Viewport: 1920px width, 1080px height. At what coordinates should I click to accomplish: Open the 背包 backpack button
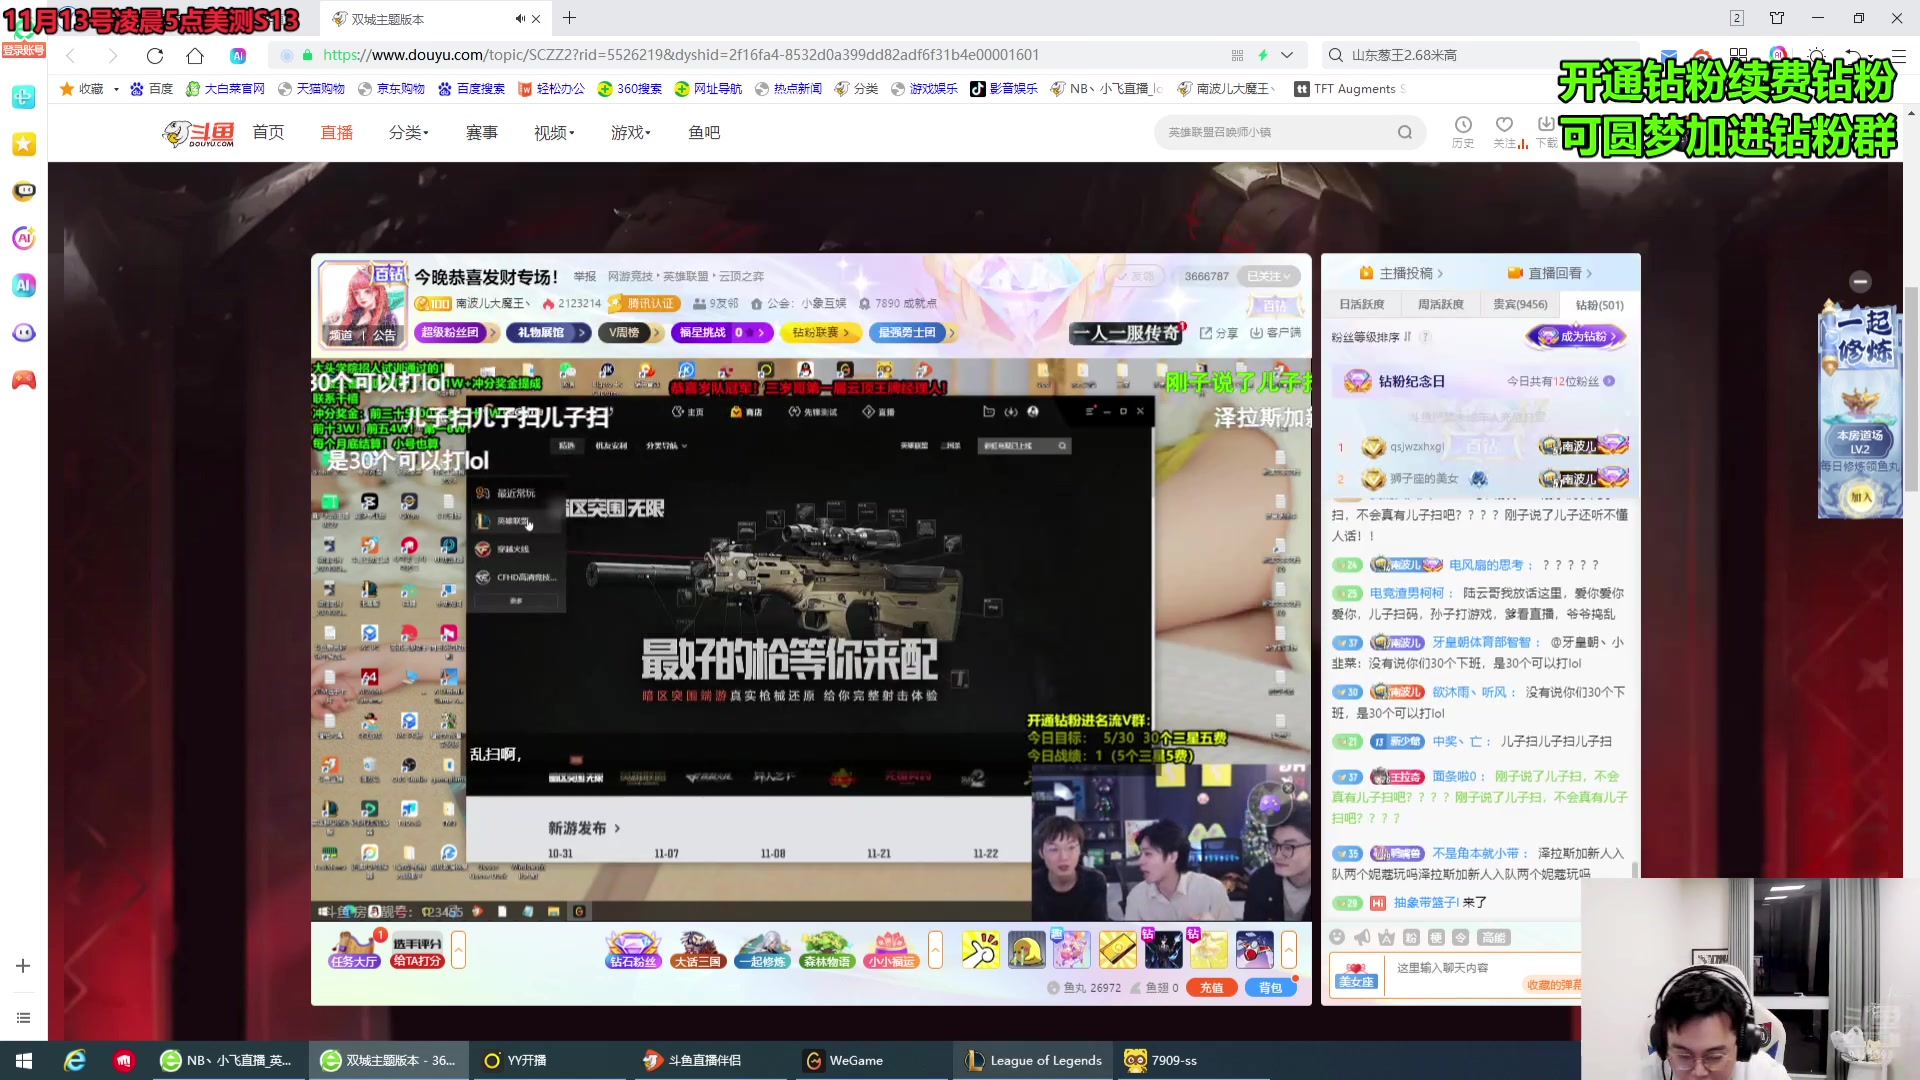(1270, 987)
